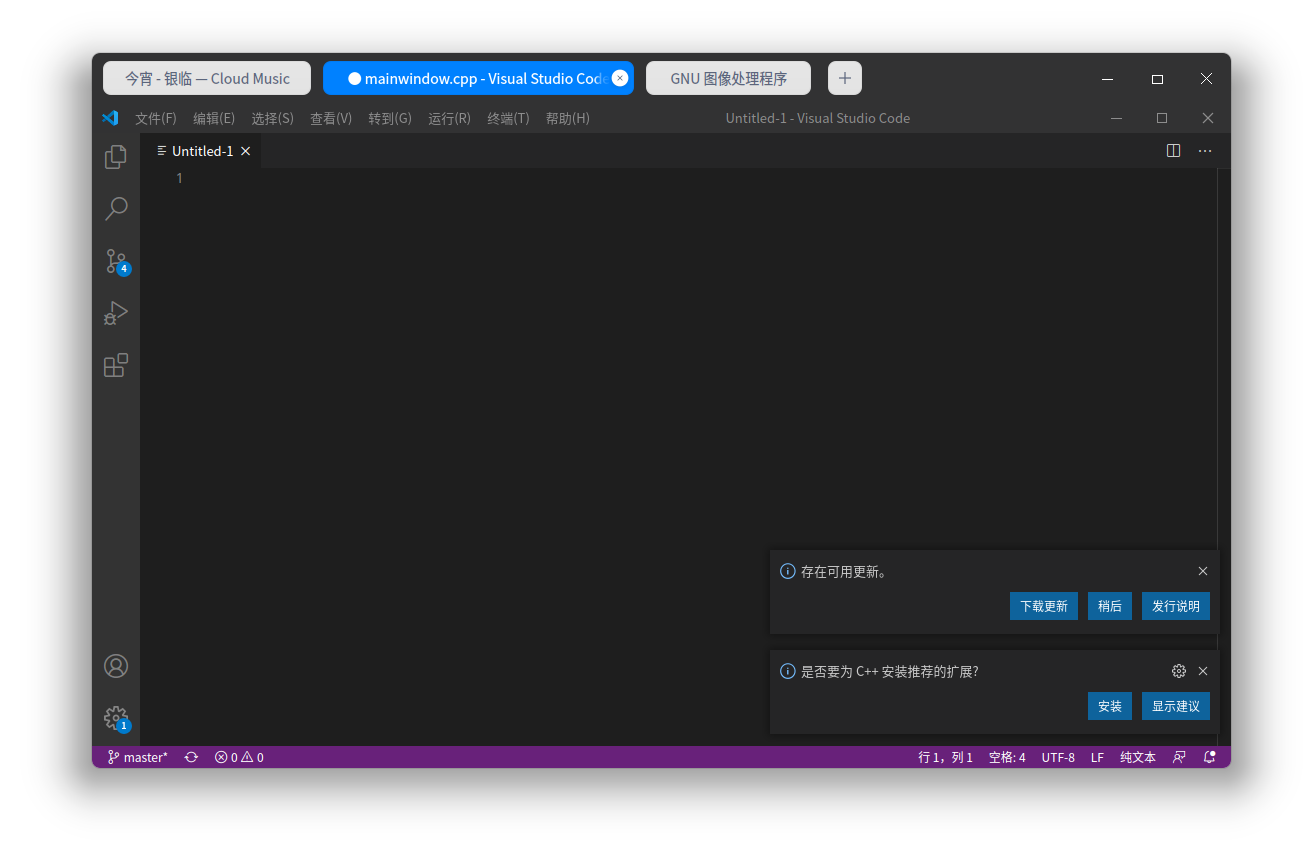Open the 编辑(E) menu
Screen dimensions: 1314x851
[x=214, y=118]
